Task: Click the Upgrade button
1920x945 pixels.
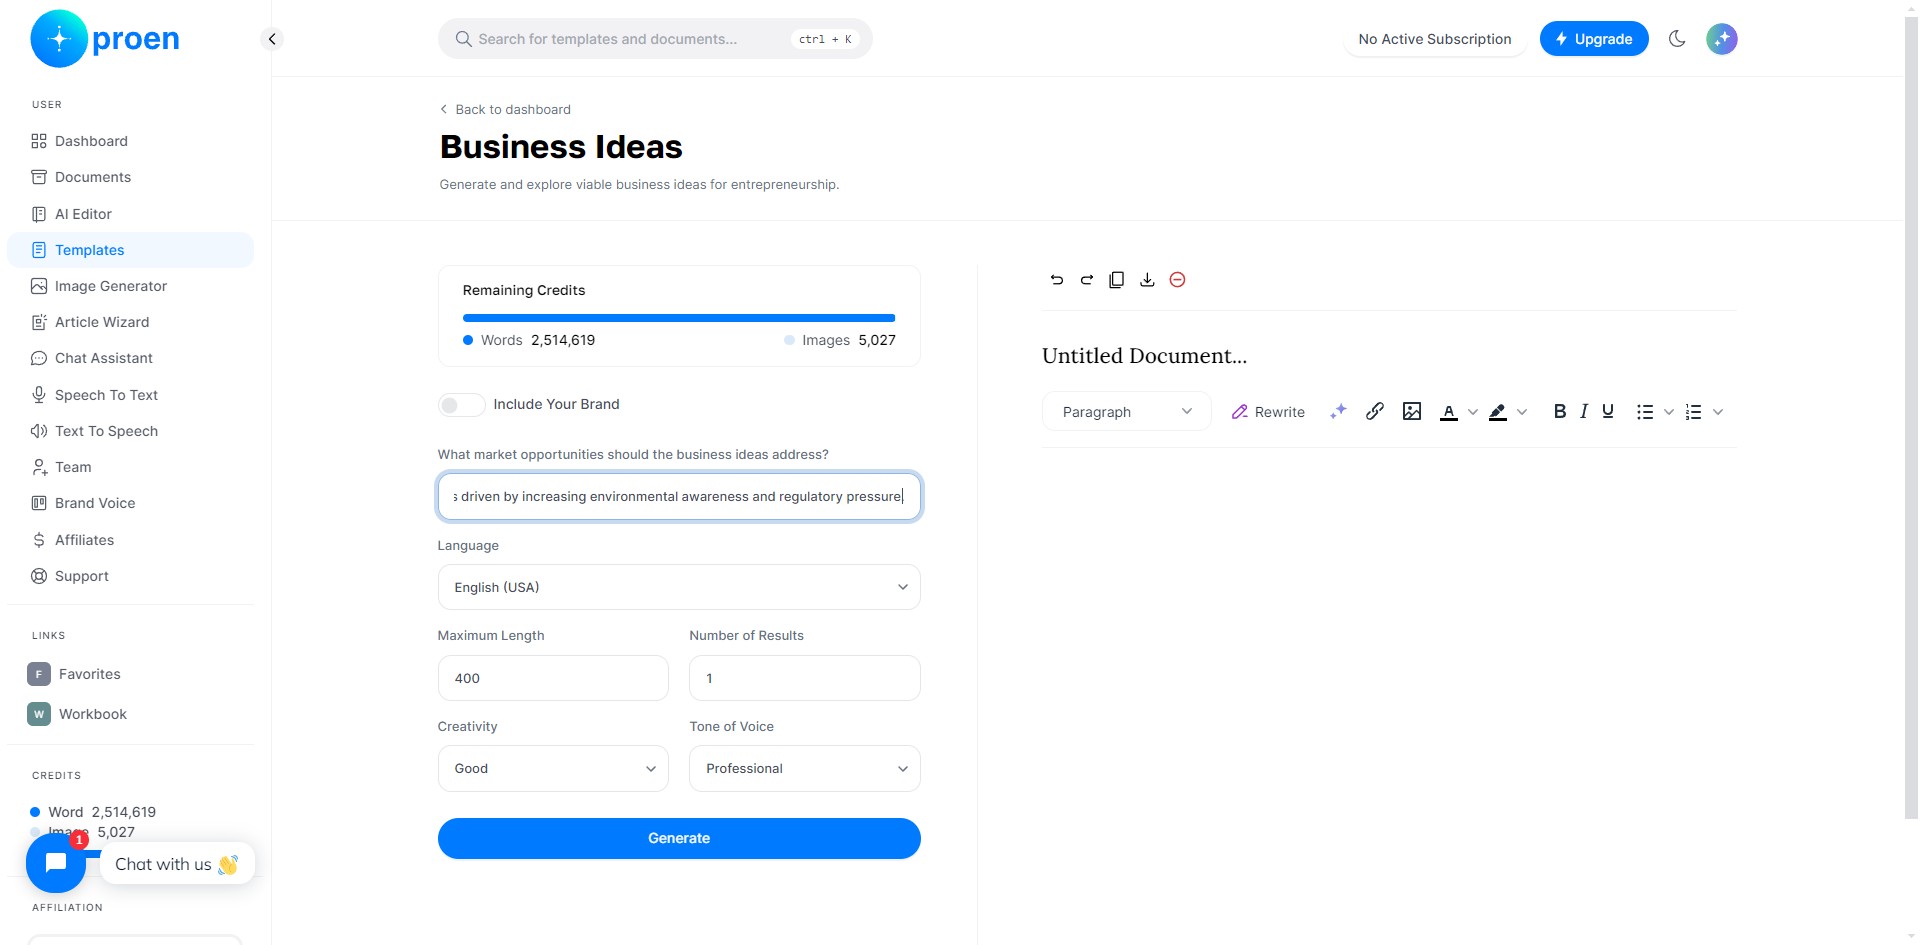Action: point(1594,39)
